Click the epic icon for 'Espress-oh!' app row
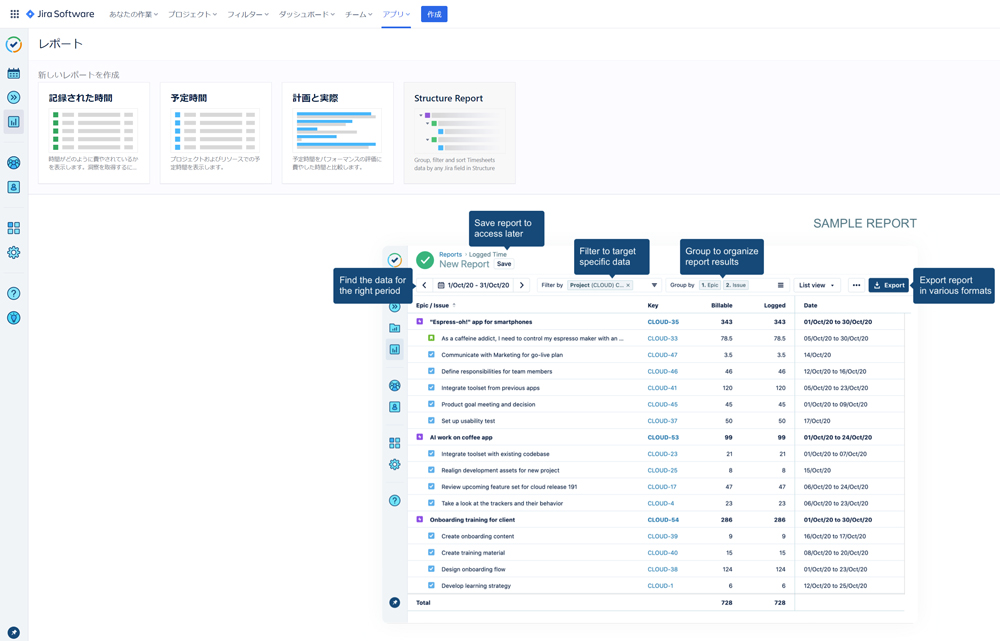Screen dimensions: 1000x641 [x=420, y=321]
